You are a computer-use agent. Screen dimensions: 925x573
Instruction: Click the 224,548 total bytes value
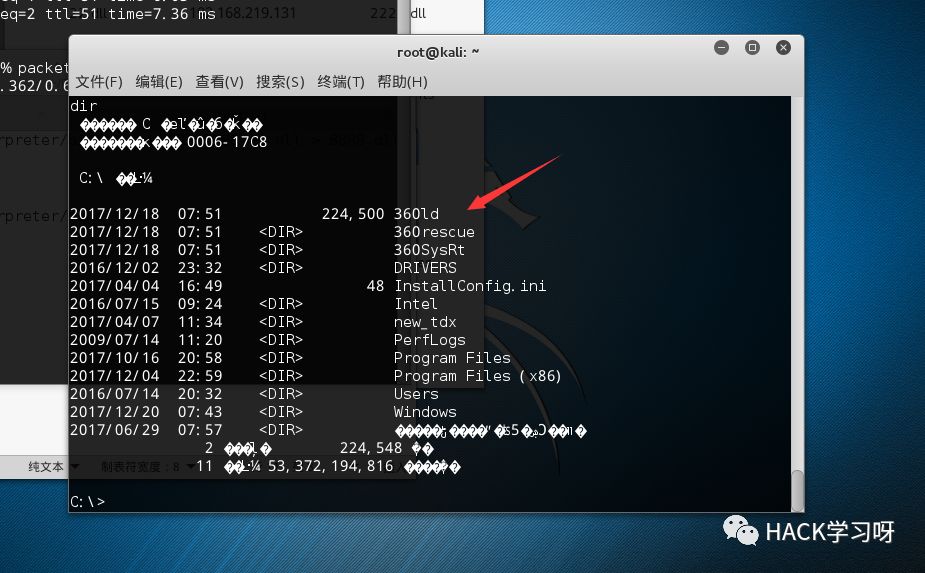click(371, 448)
